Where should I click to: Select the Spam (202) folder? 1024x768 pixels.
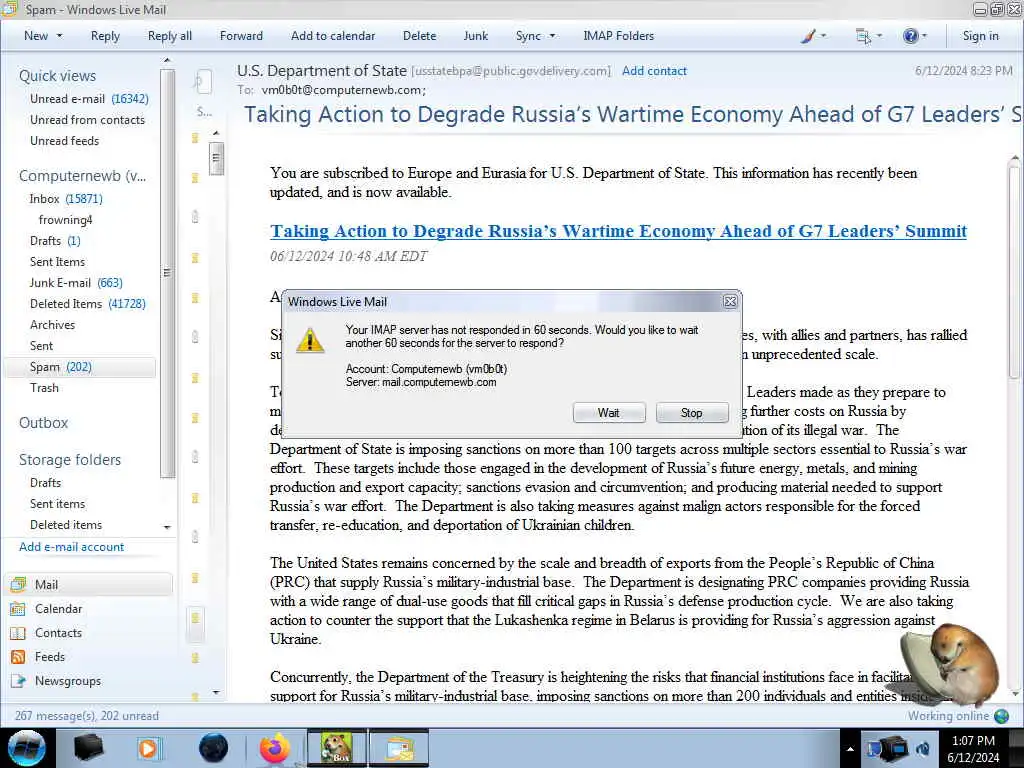point(80,367)
